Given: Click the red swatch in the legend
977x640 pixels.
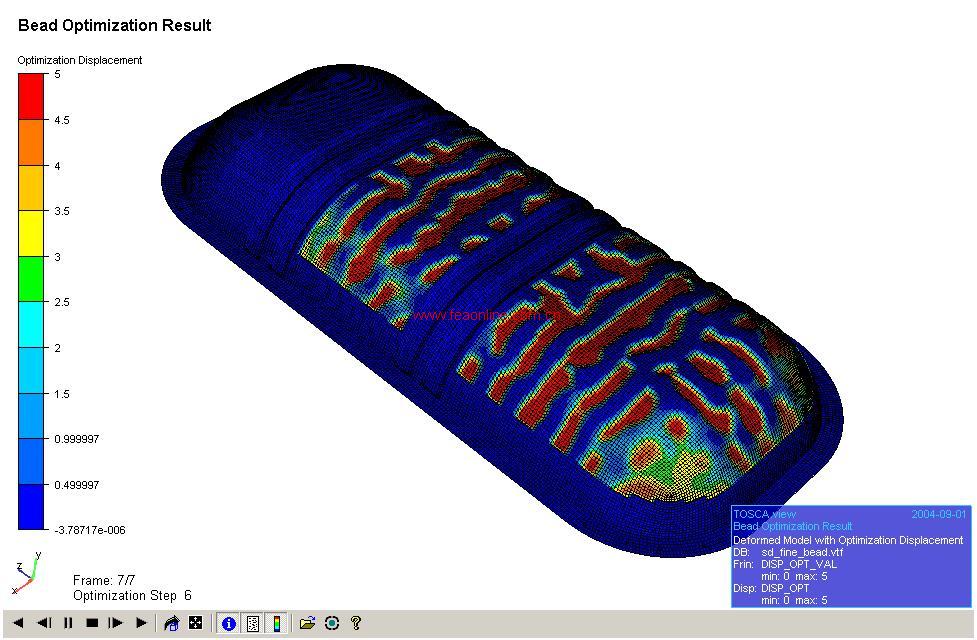Looking at the screenshot, I should coord(31,96).
